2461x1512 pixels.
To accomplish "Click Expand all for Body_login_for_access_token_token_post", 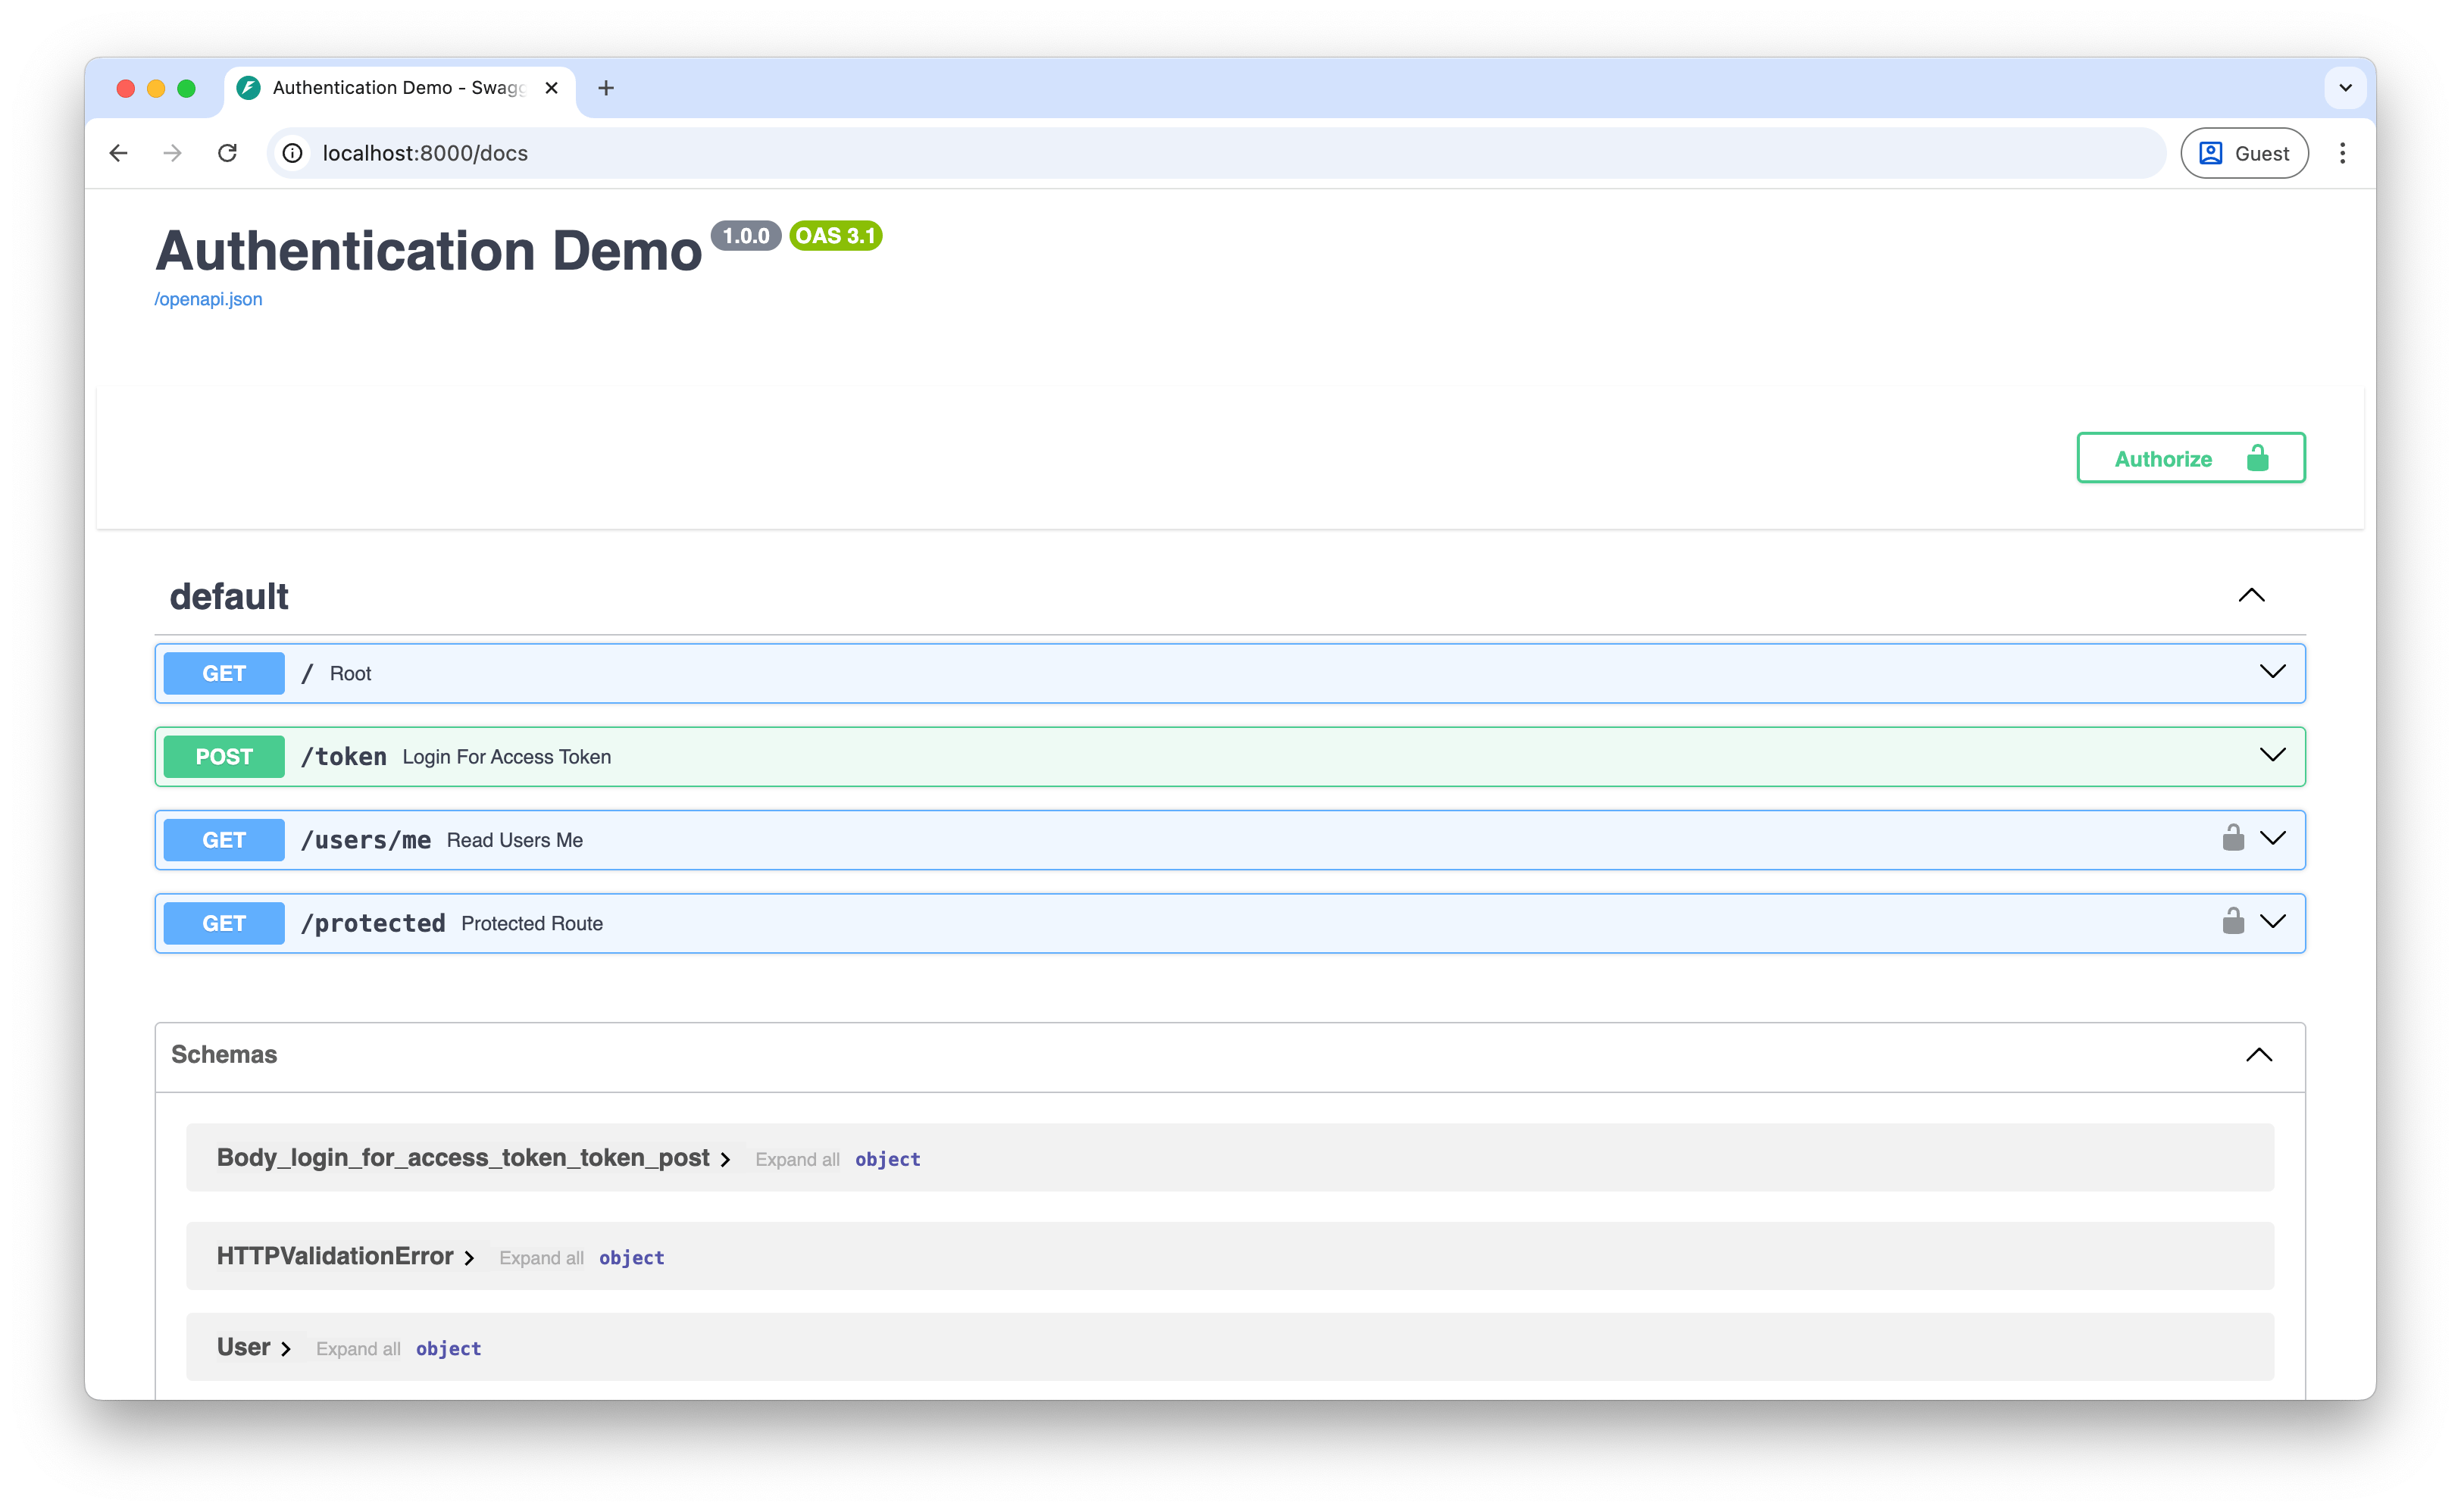I will [x=797, y=1160].
